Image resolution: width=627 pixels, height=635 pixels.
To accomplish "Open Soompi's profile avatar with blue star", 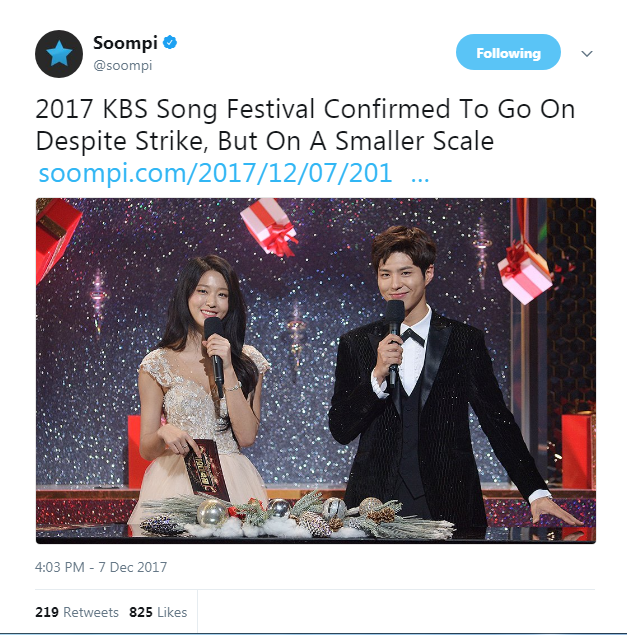I will click(x=59, y=53).
